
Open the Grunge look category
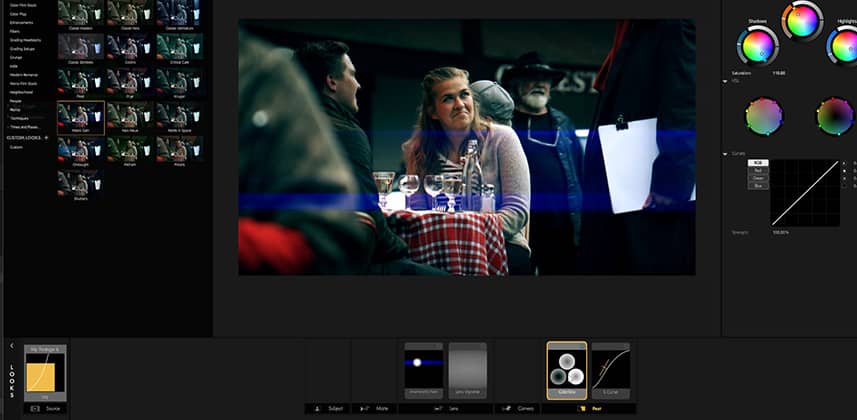click(x=15, y=57)
